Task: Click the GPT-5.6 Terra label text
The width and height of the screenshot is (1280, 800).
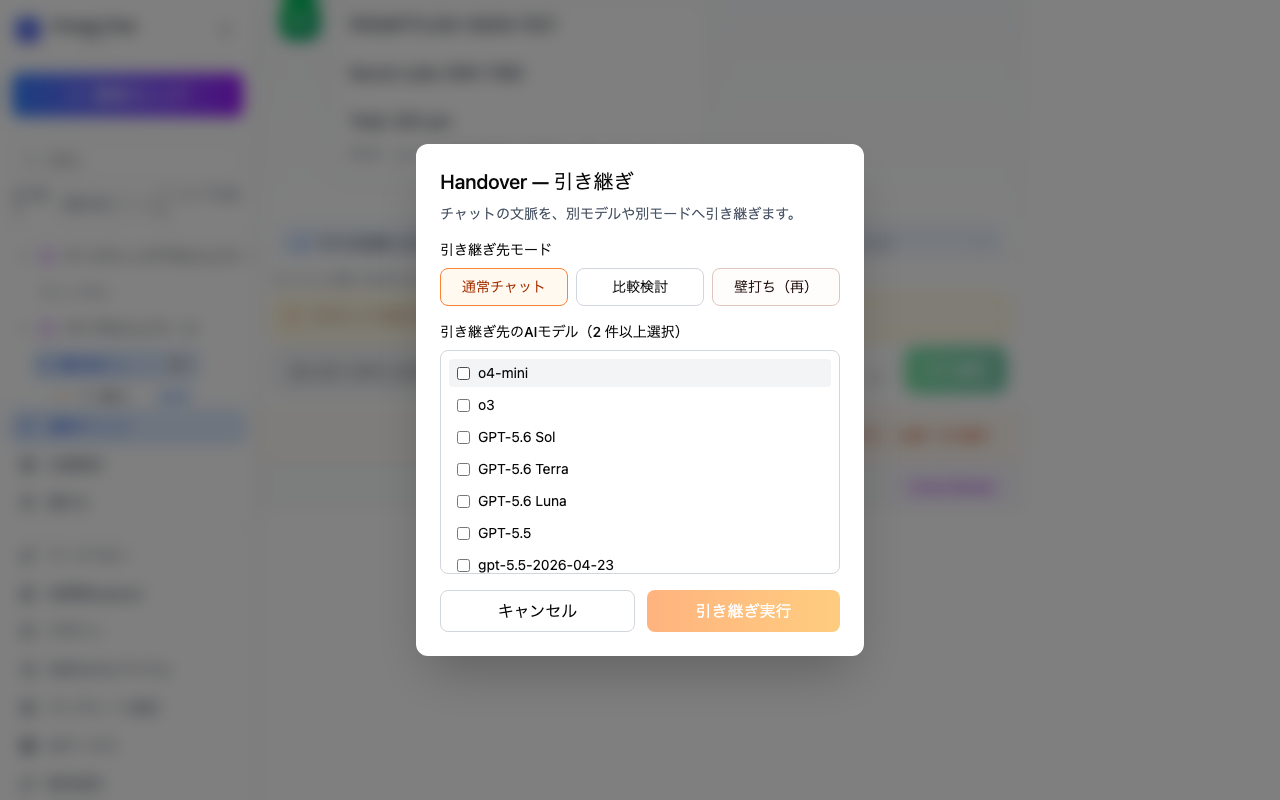Action: tap(523, 469)
